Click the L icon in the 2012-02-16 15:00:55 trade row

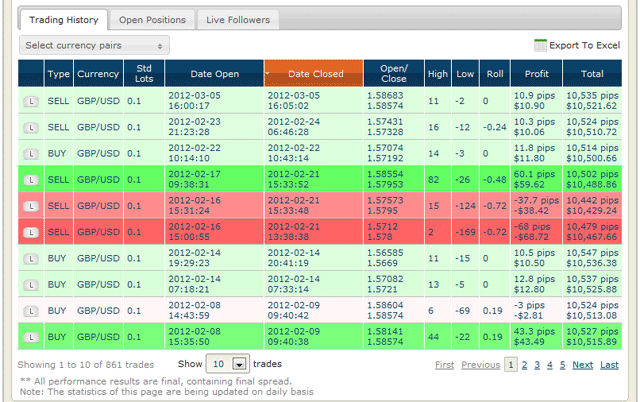tap(31, 232)
